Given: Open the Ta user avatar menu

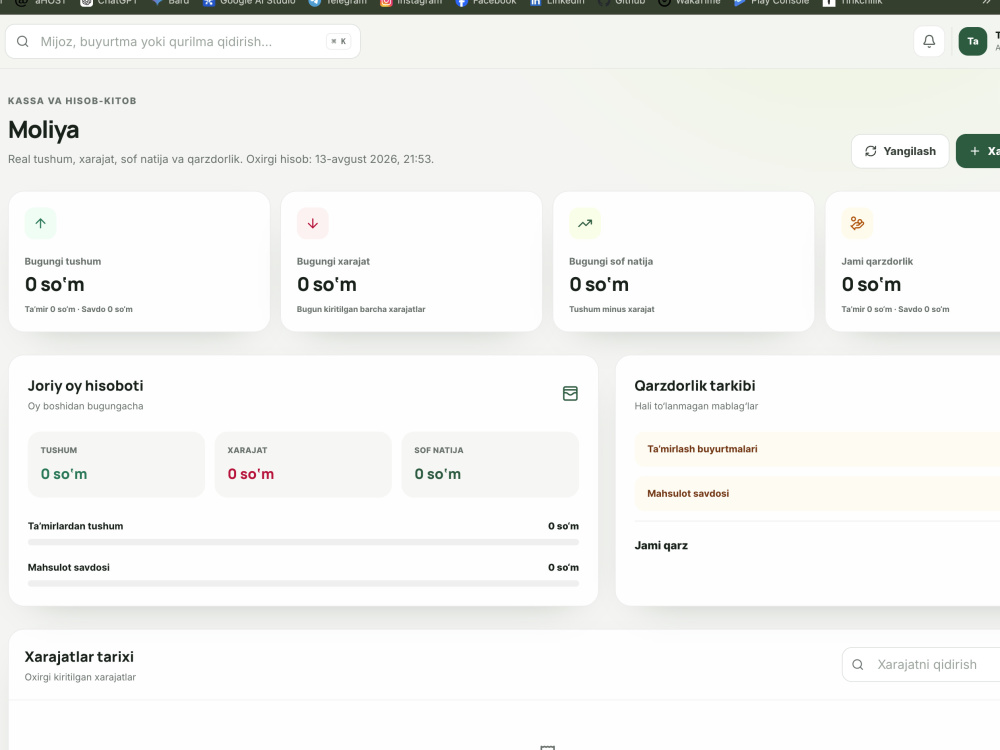Looking at the screenshot, I should pos(973,41).
